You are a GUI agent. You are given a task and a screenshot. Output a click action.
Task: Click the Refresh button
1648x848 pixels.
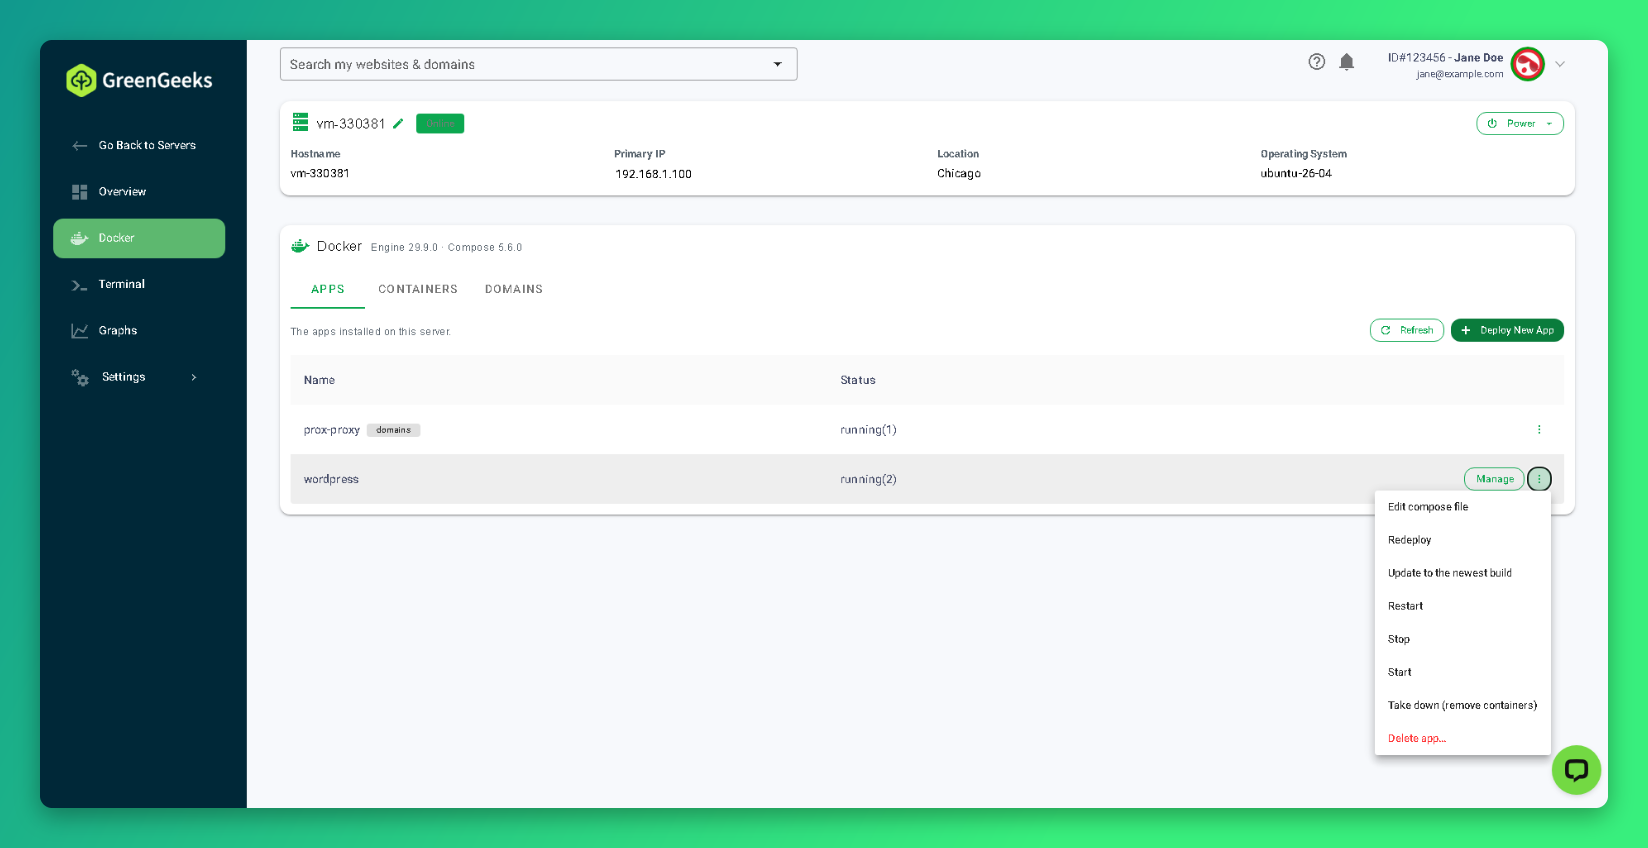(x=1407, y=330)
